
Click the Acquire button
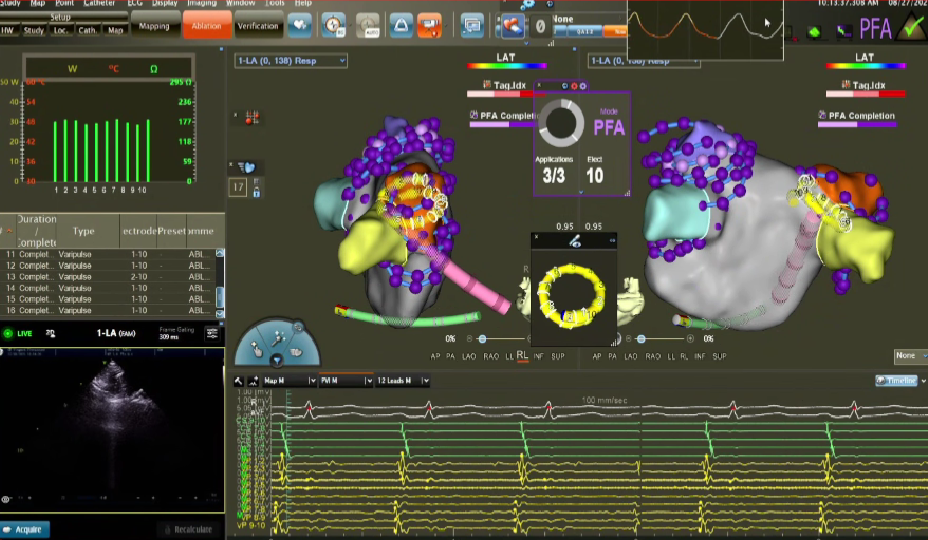point(26,529)
